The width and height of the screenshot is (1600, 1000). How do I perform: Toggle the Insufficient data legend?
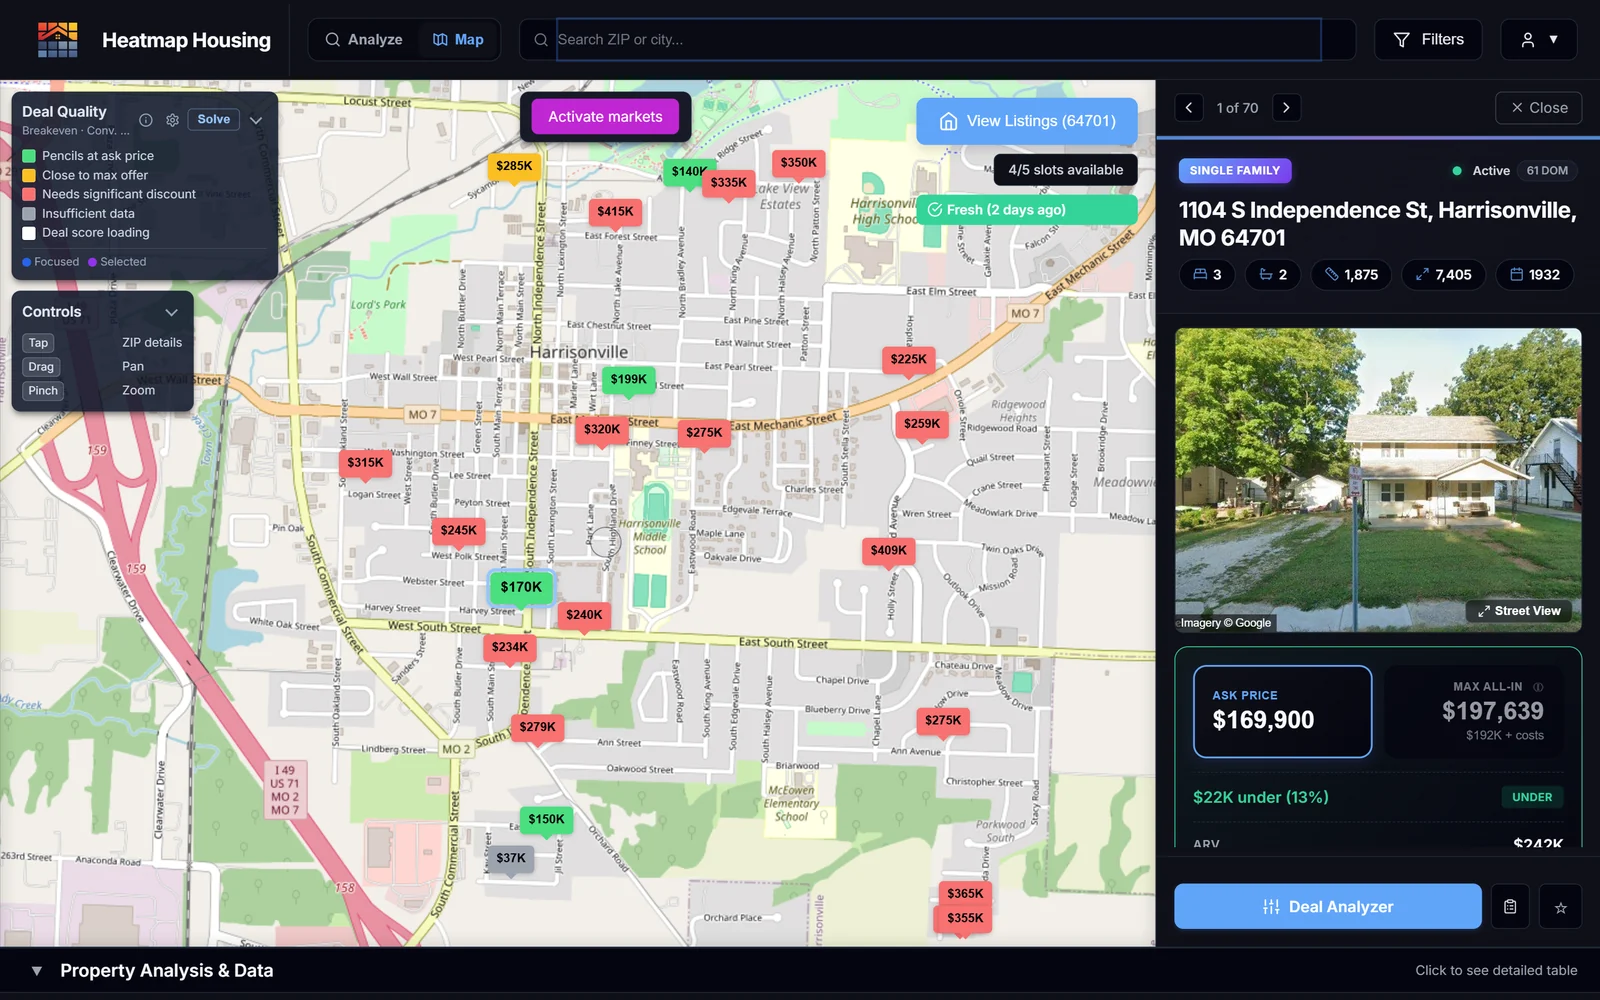pyautogui.click(x=78, y=213)
